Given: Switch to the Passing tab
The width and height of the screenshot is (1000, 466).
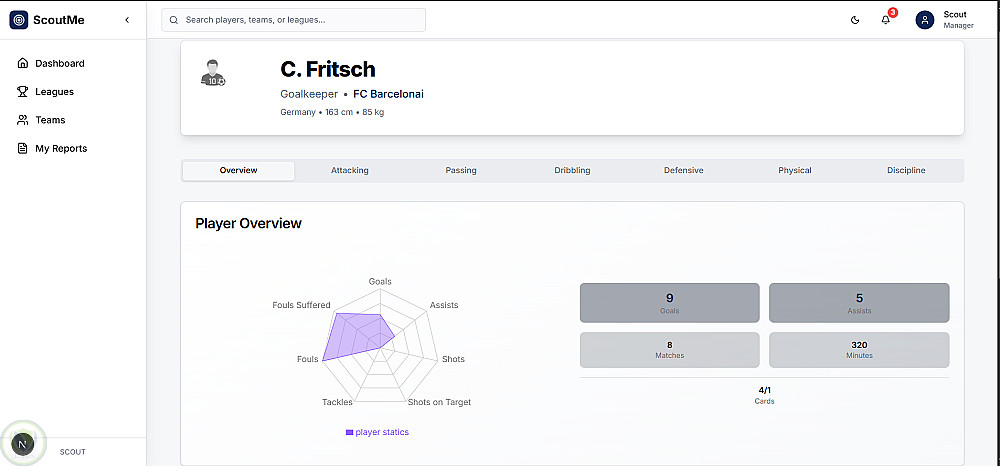Looking at the screenshot, I should [461, 171].
